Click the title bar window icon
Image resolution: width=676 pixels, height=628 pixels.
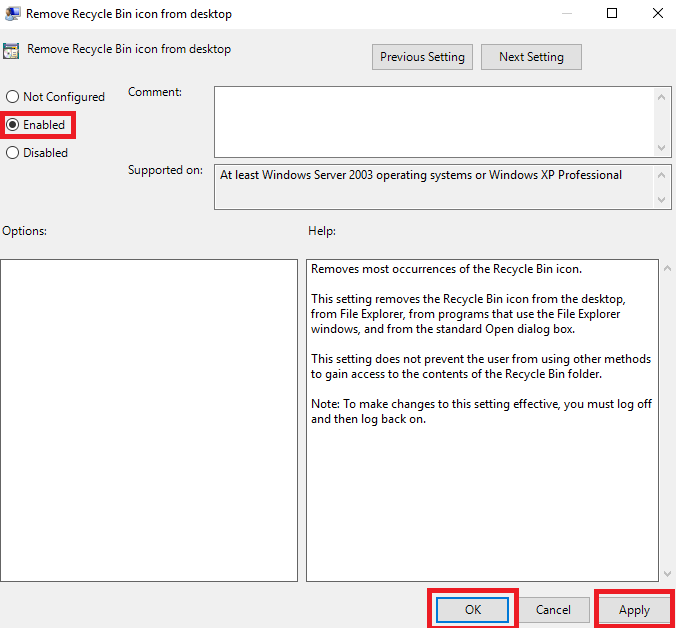[12, 13]
